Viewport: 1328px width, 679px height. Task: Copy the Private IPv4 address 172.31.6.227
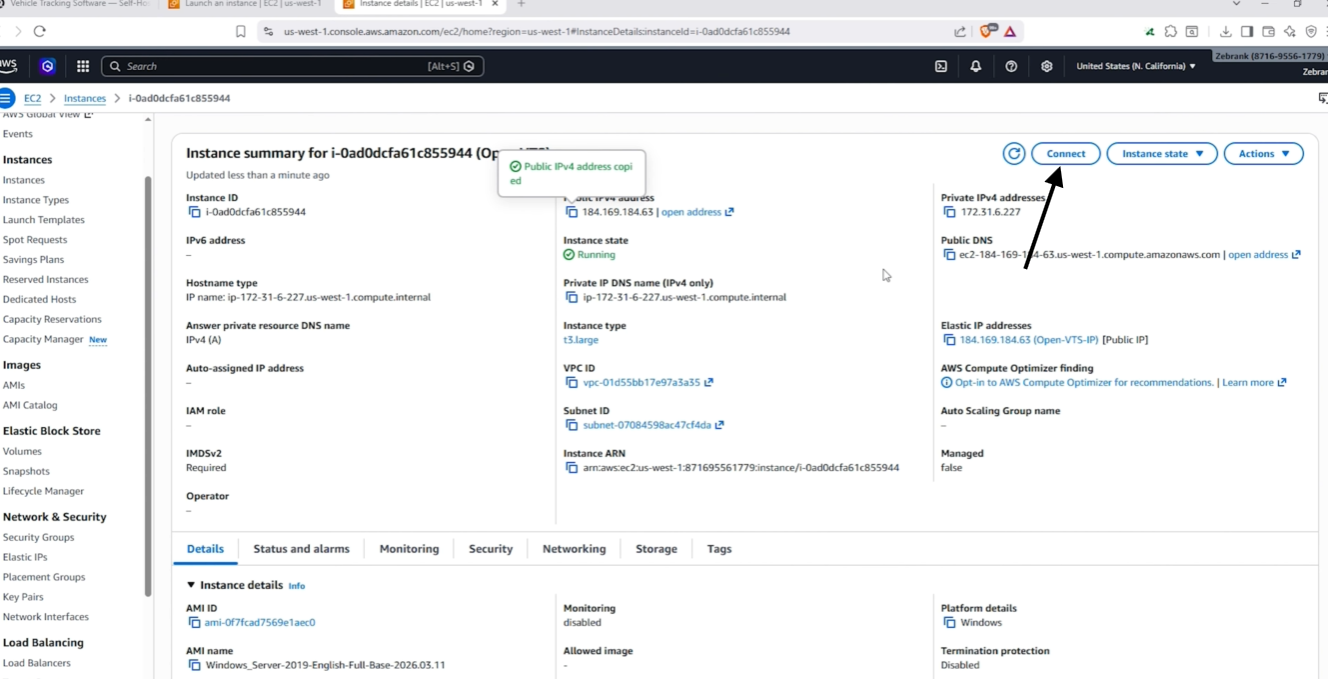click(x=949, y=212)
